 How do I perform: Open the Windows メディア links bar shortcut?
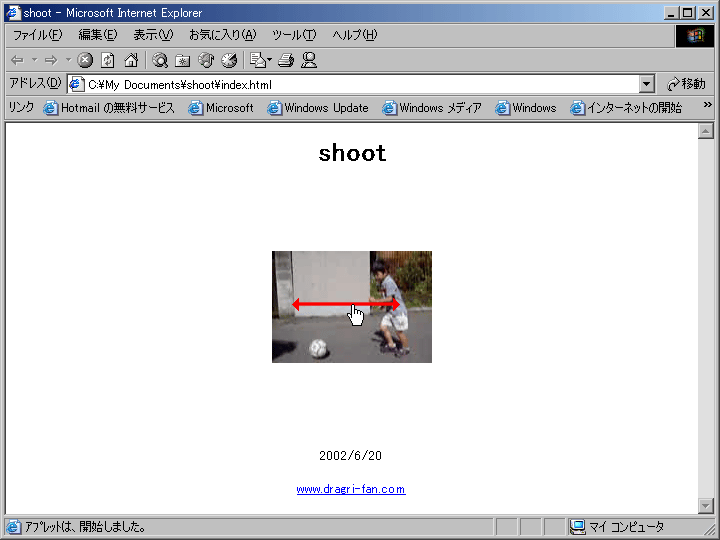pyautogui.click(x=432, y=108)
